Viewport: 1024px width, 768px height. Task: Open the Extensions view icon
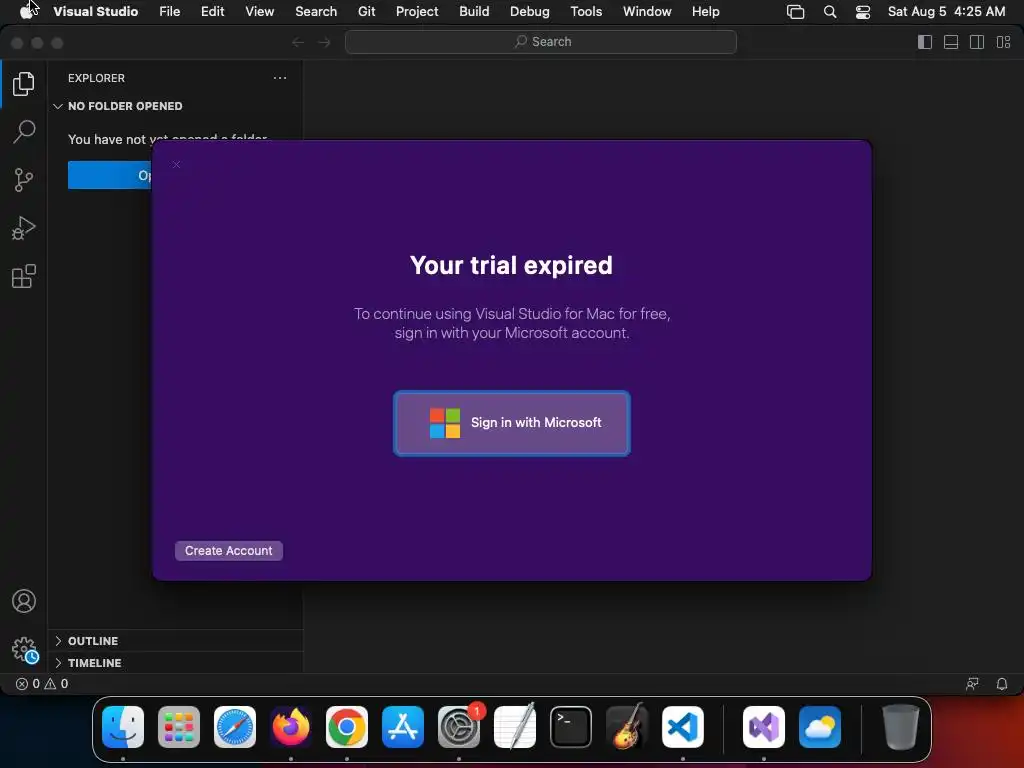point(24,276)
